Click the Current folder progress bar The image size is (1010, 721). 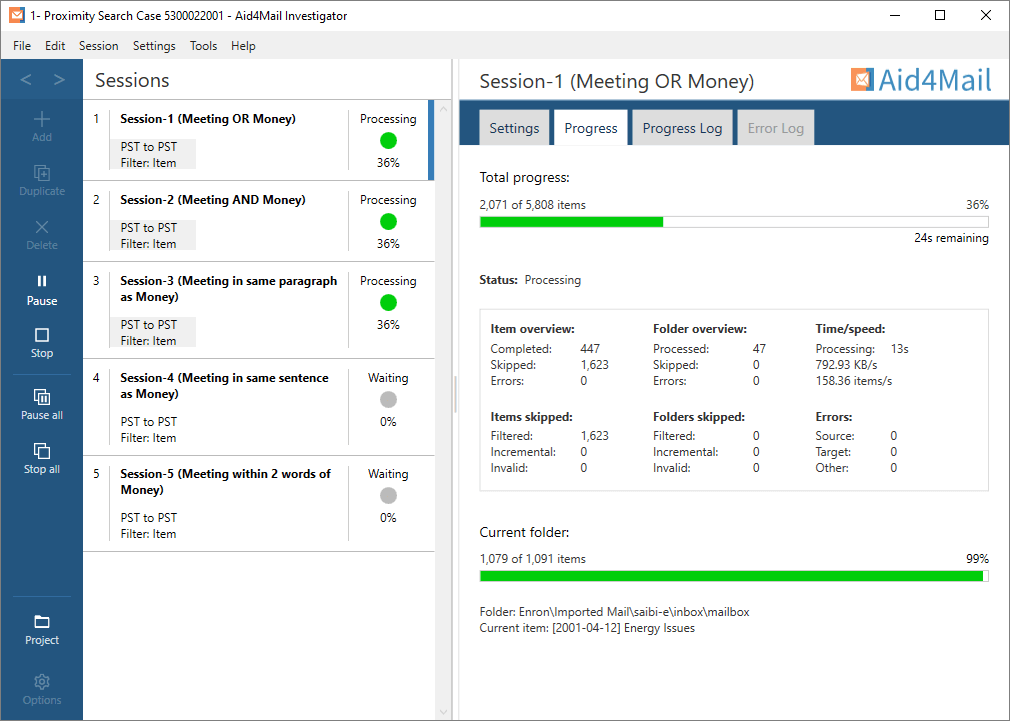tap(734, 576)
